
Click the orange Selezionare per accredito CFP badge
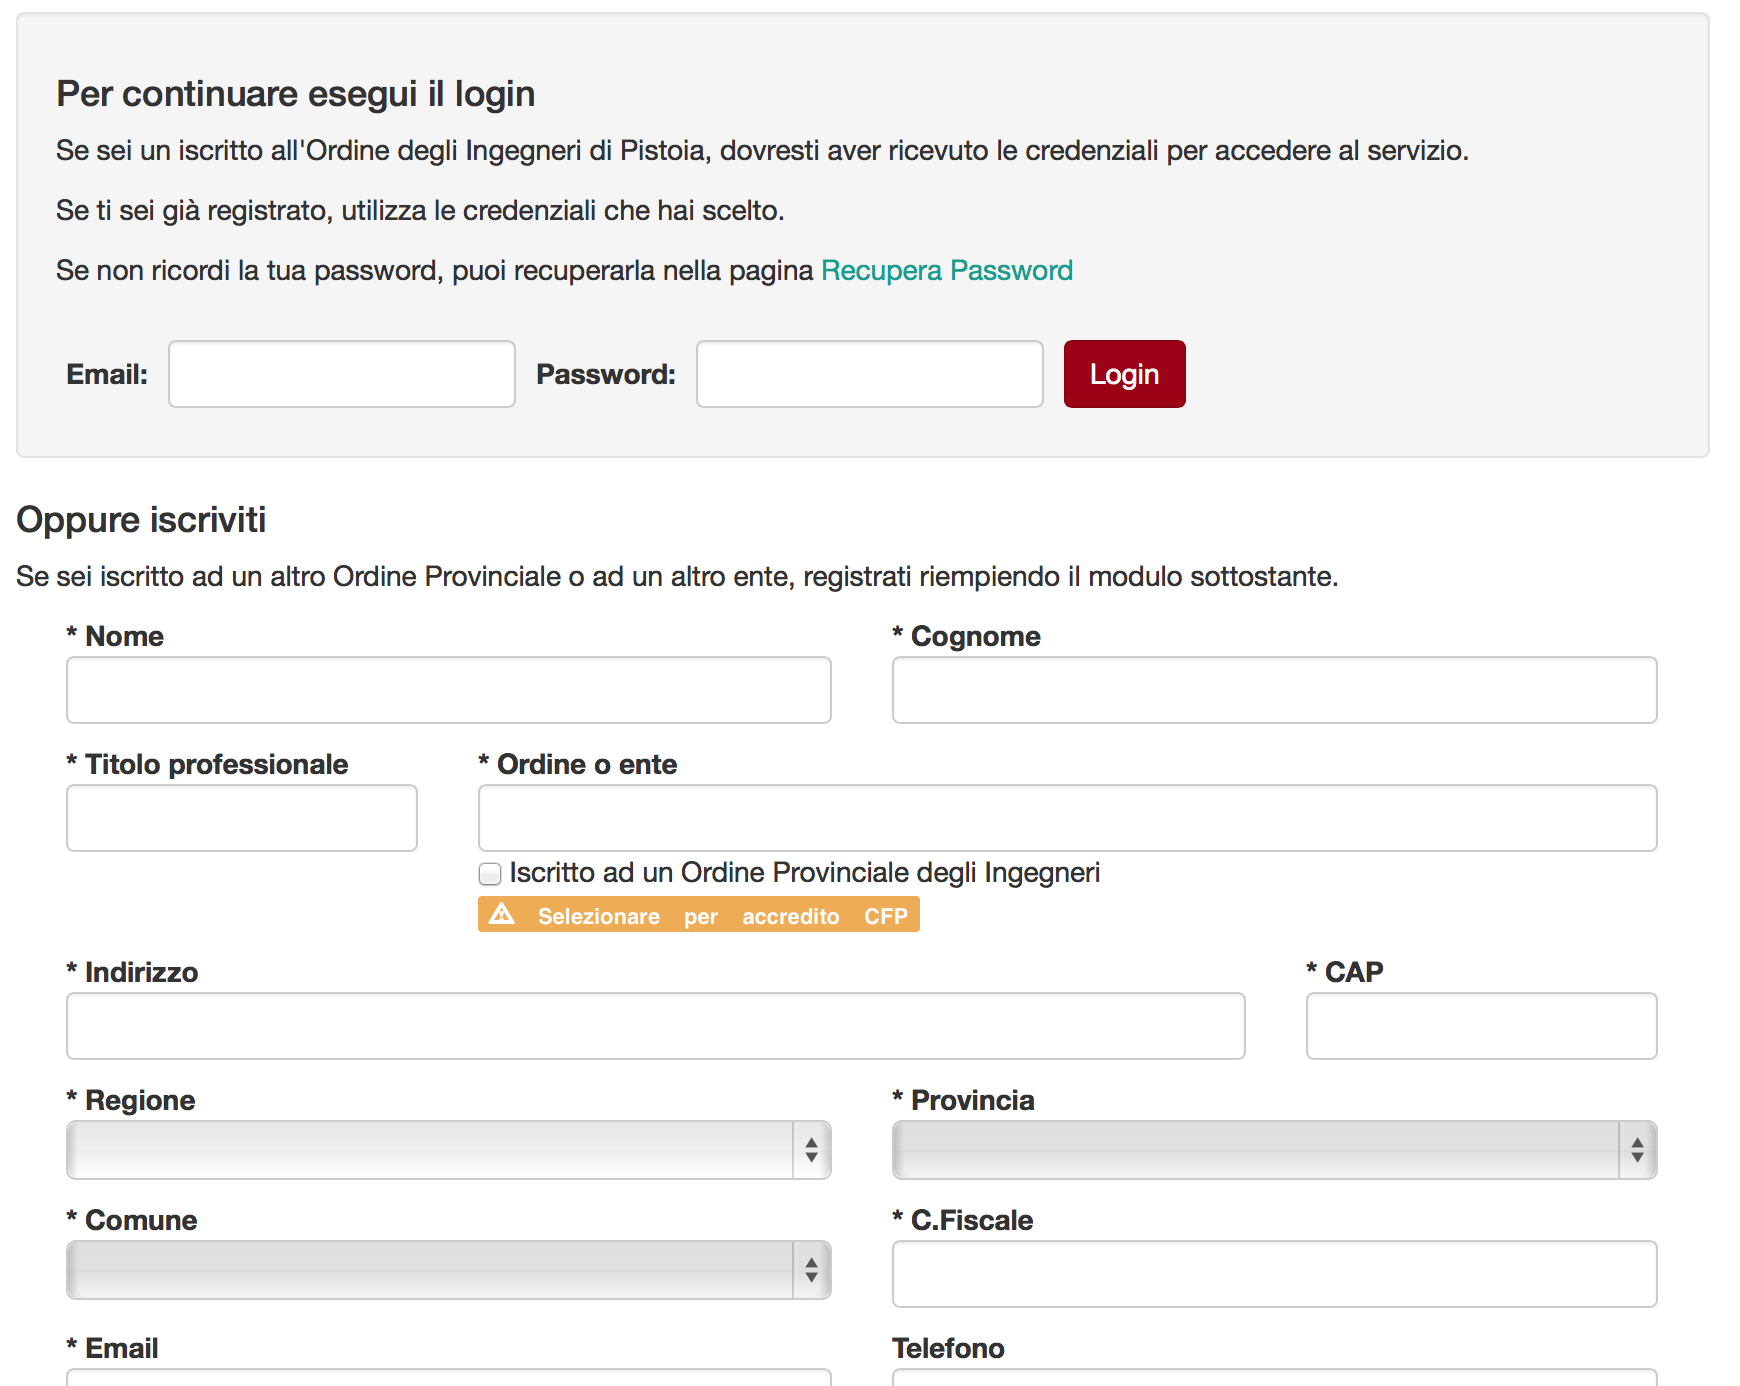(x=720, y=915)
